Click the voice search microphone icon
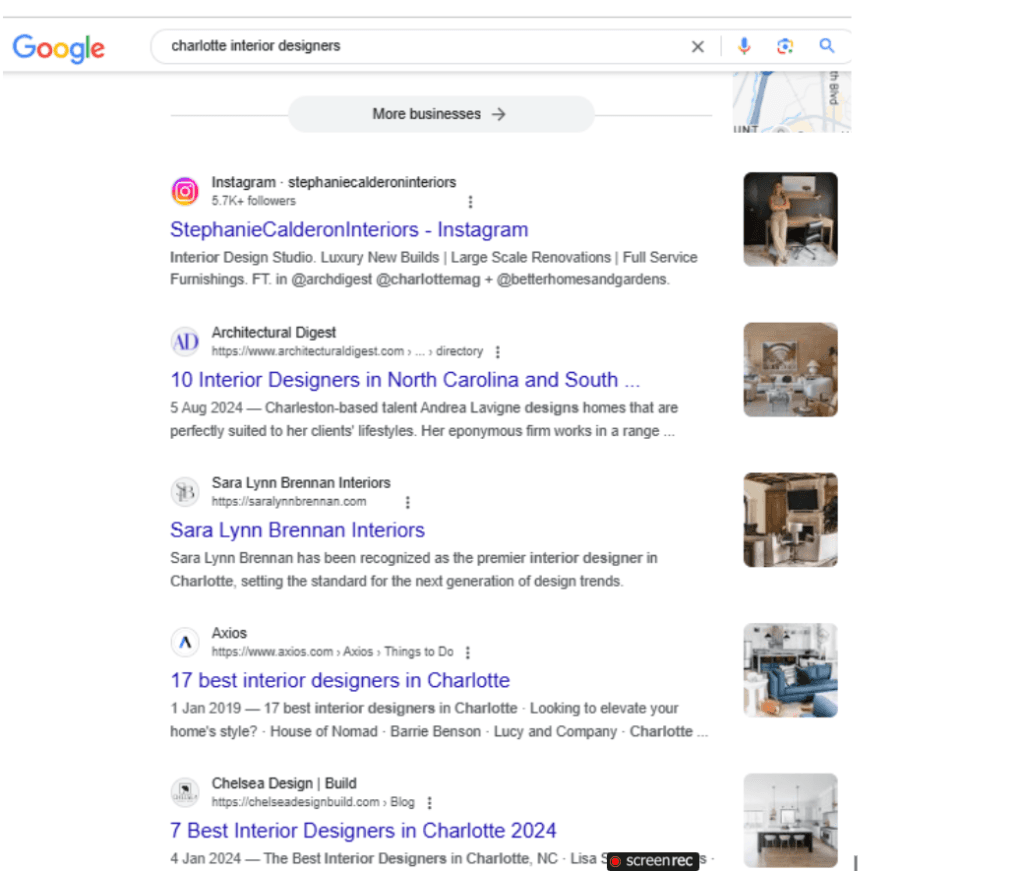The height and width of the screenshot is (871, 1024). 744,46
